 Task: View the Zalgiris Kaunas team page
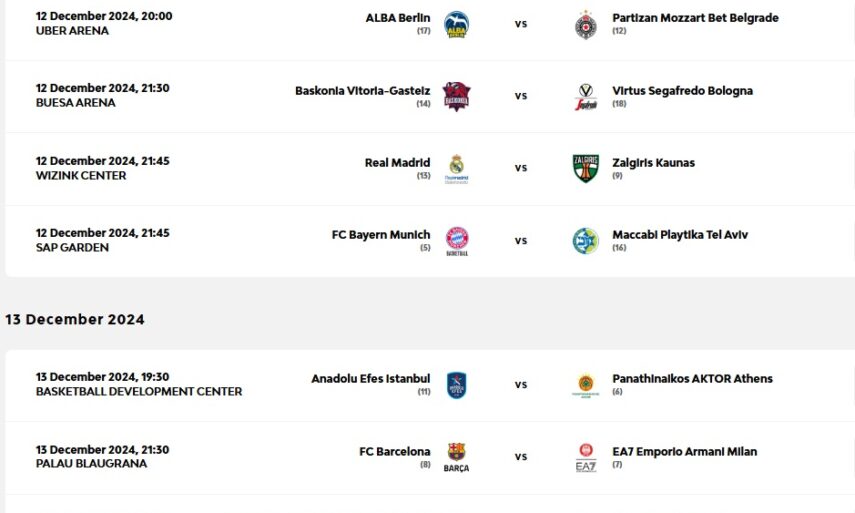(x=653, y=163)
